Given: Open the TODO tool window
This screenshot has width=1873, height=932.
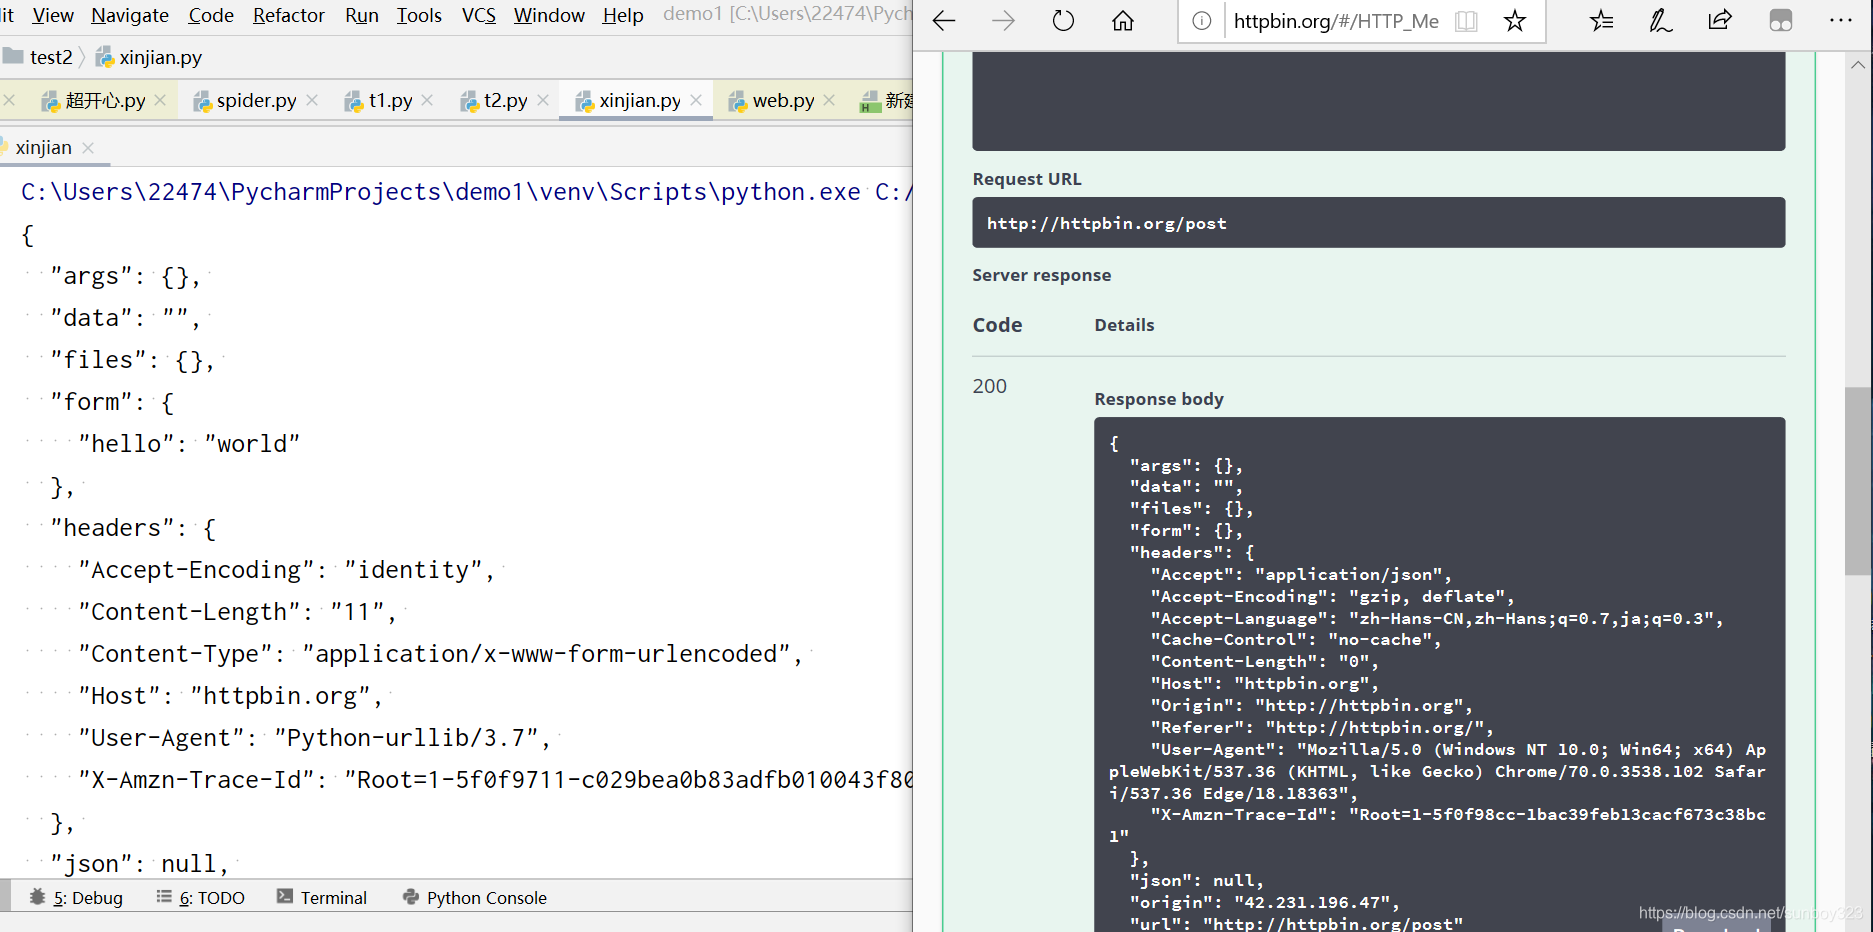Looking at the screenshot, I should point(200,897).
